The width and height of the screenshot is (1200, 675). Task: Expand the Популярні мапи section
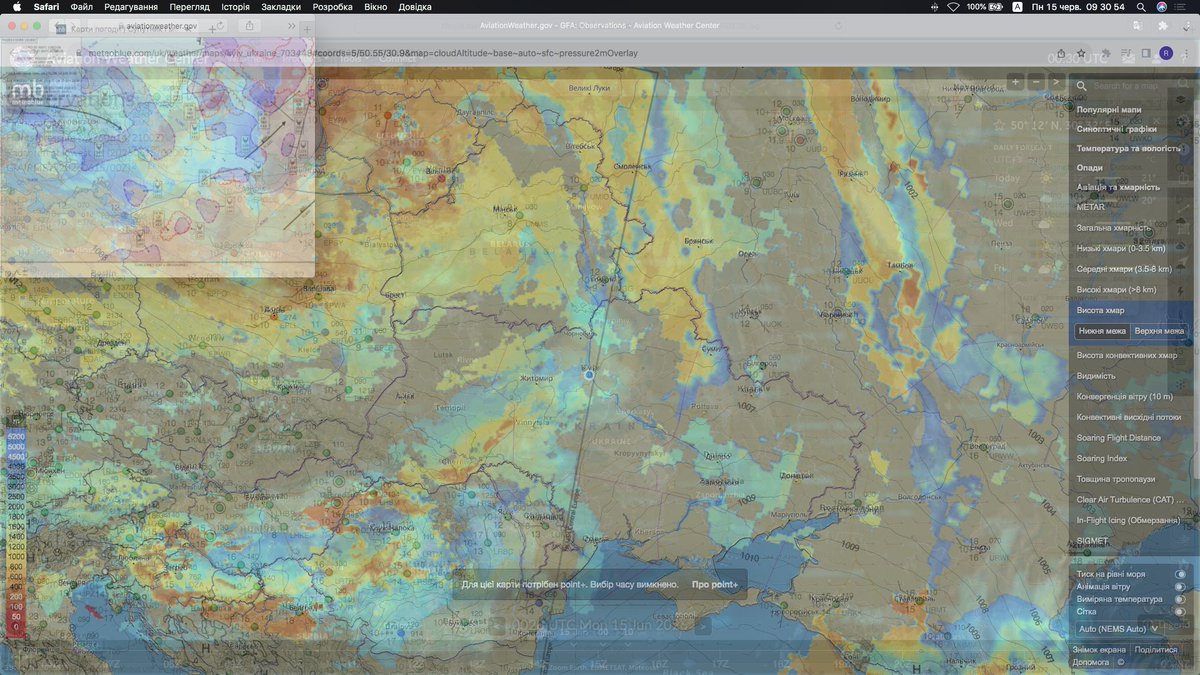click(x=1109, y=108)
